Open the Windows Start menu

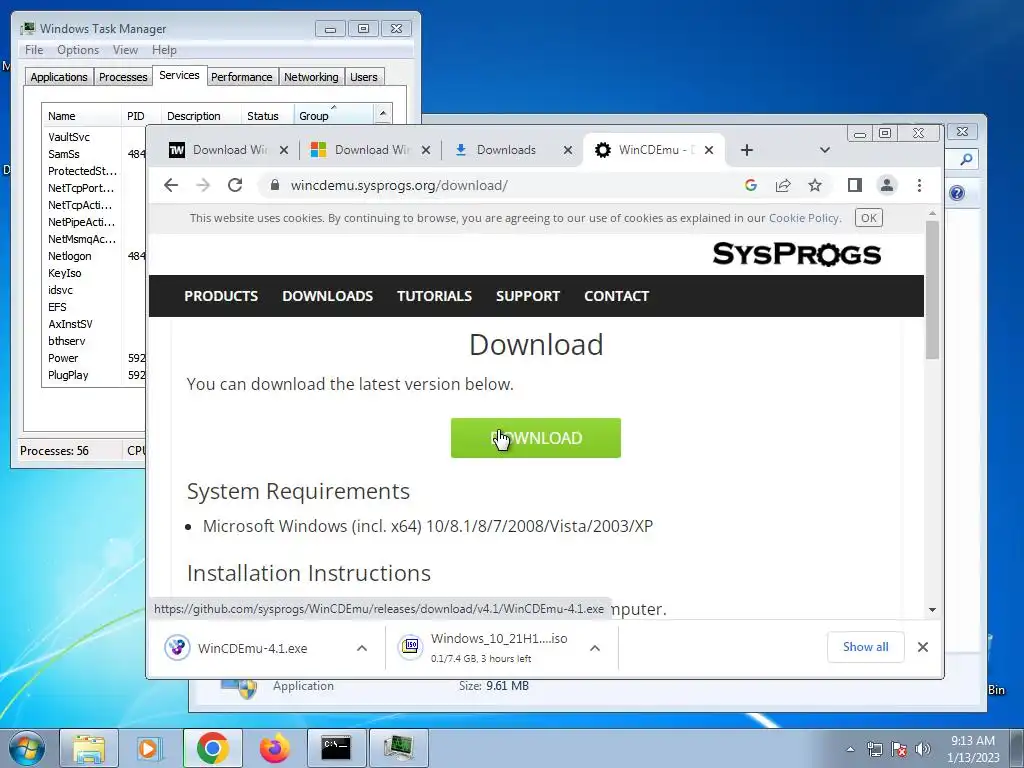(26, 748)
